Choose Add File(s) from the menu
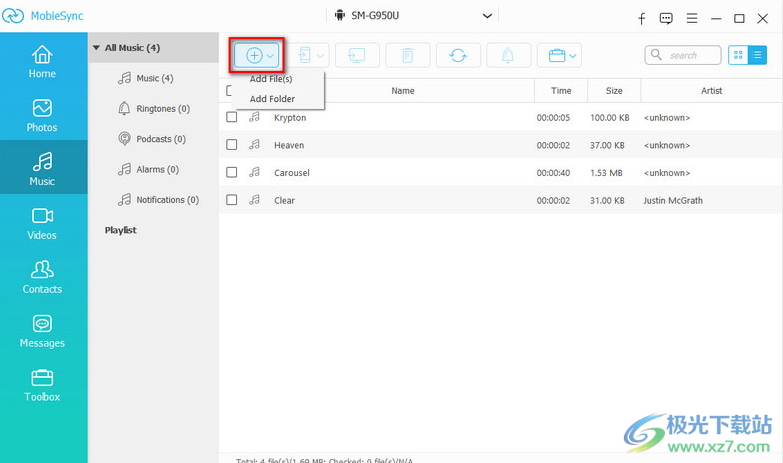The height and width of the screenshot is (463, 783). coord(271,79)
